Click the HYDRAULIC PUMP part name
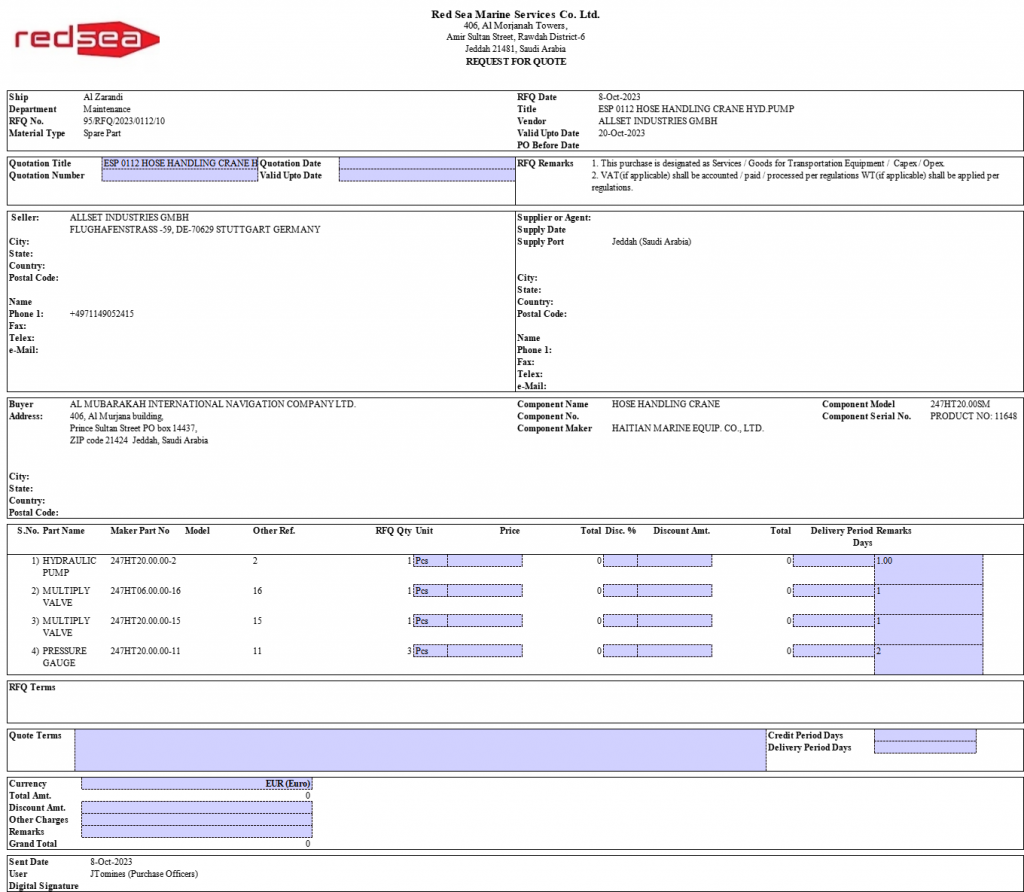Image resolution: width=1024 pixels, height=892 pixels. [69, 567]
